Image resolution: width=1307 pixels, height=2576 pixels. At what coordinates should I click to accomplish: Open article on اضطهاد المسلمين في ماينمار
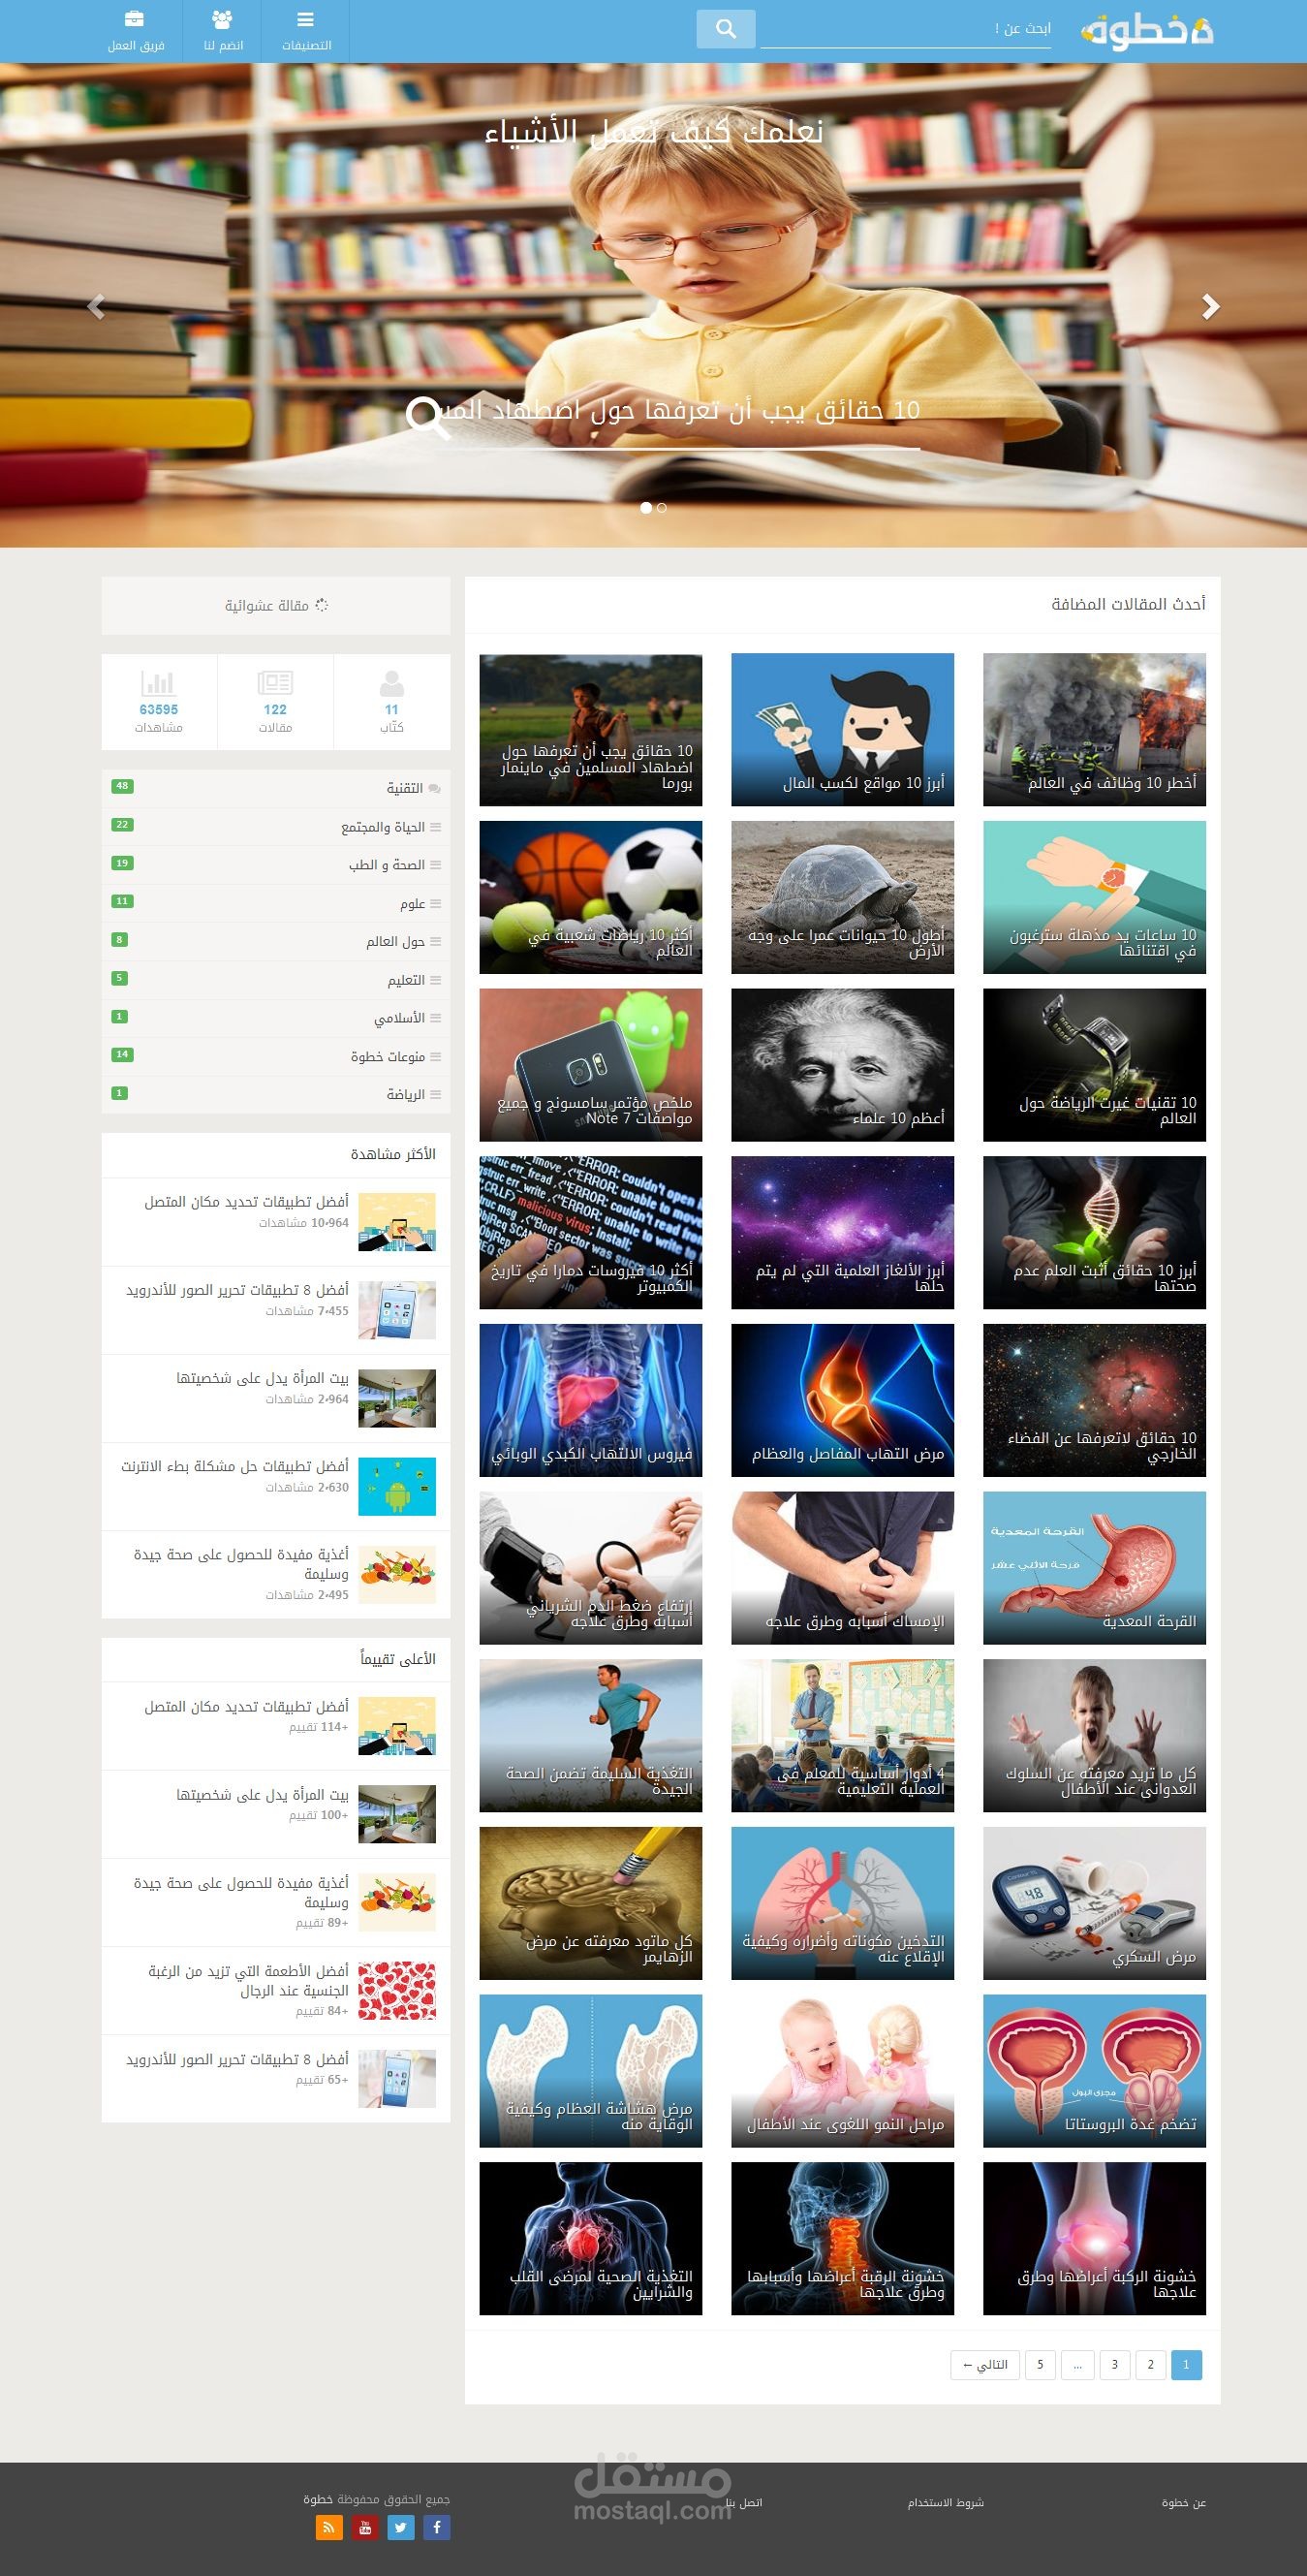[591, 730]
